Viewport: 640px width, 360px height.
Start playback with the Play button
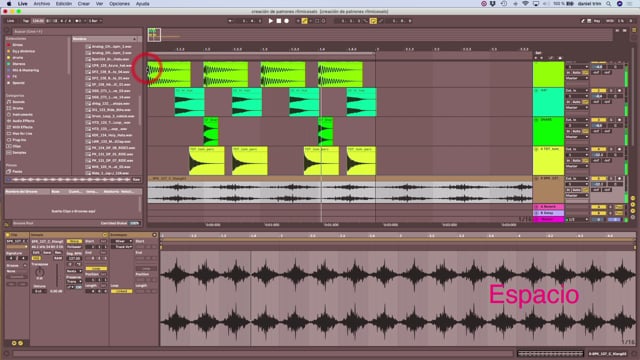[x=271, y=21]
